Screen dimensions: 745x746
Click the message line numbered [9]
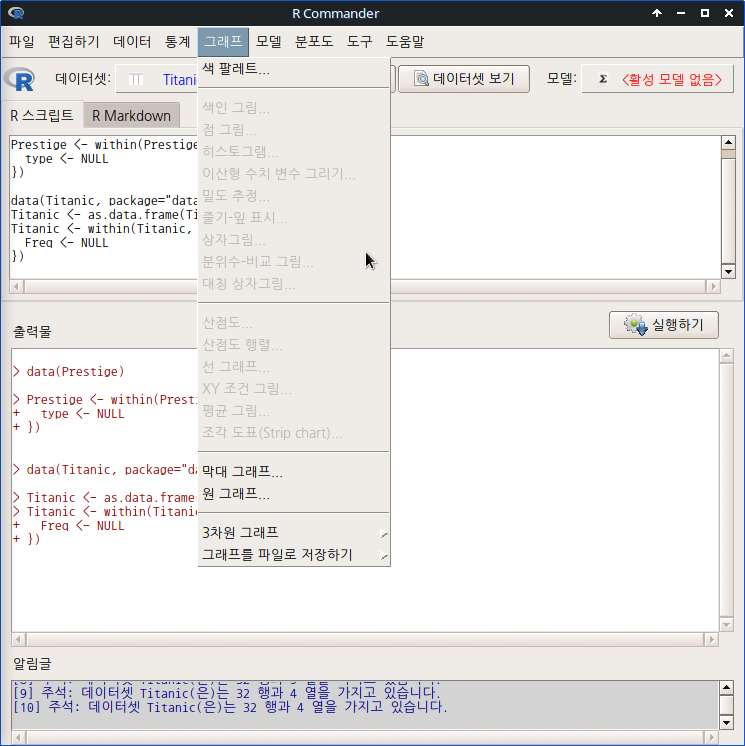(x=227, y=693)
